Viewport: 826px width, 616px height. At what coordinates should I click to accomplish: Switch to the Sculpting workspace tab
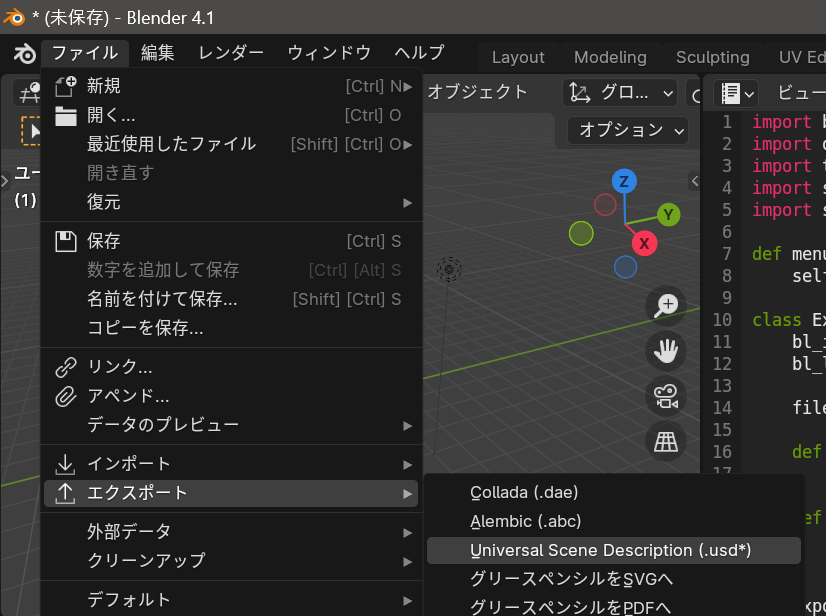713,57
